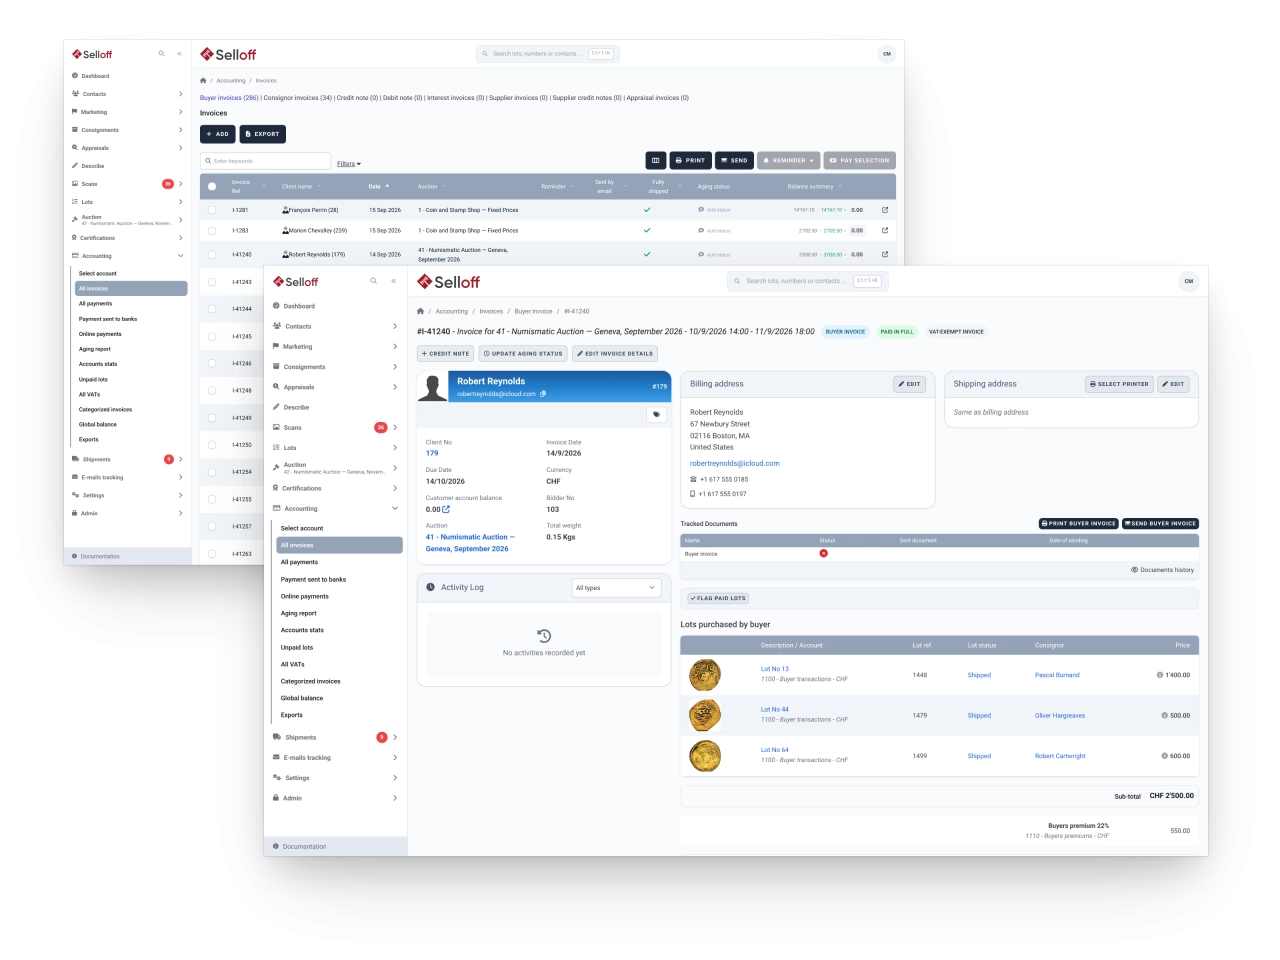Tick the checkbox next to invoice I-41243

tap(212, 282)
